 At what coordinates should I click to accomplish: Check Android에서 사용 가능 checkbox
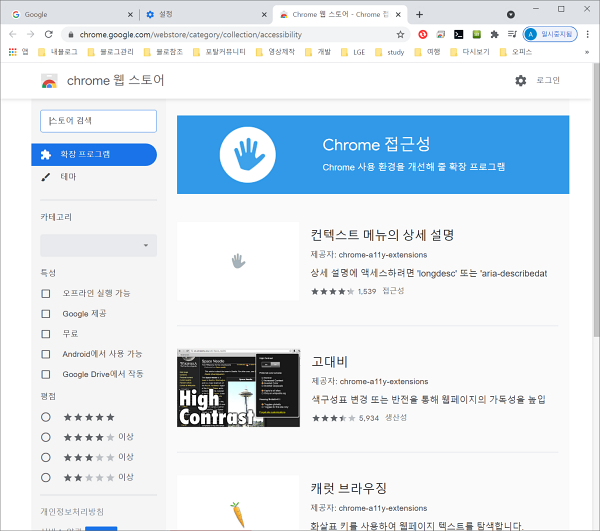pos(46,354)
